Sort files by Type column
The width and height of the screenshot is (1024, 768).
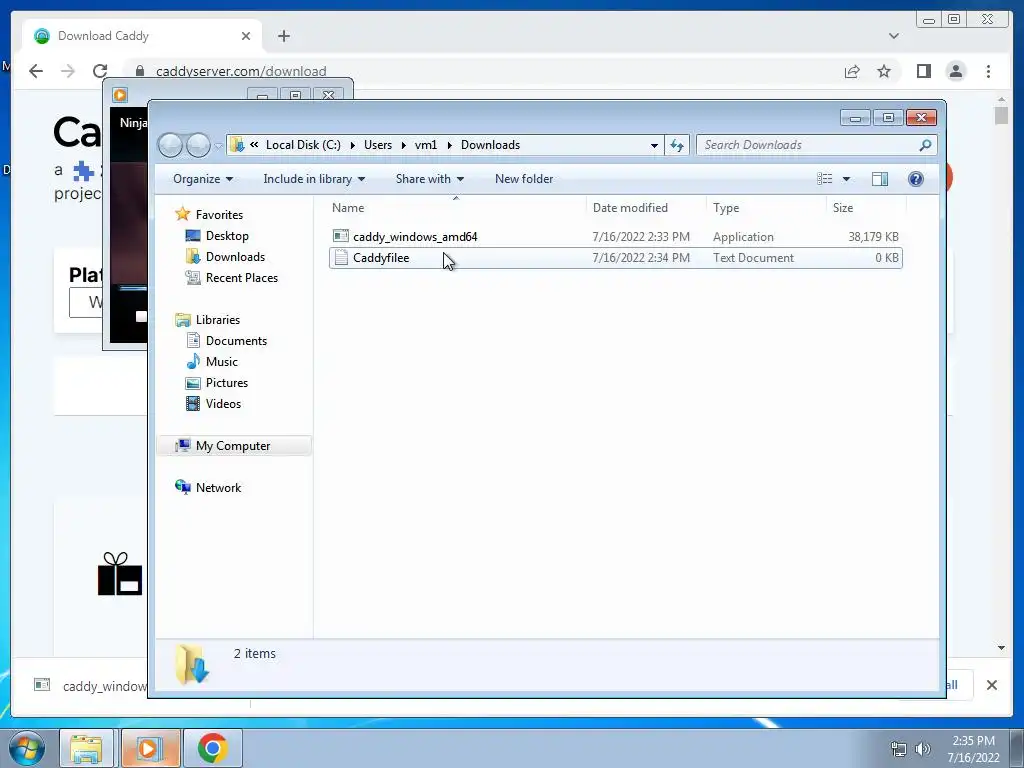(x=766, y=208)
